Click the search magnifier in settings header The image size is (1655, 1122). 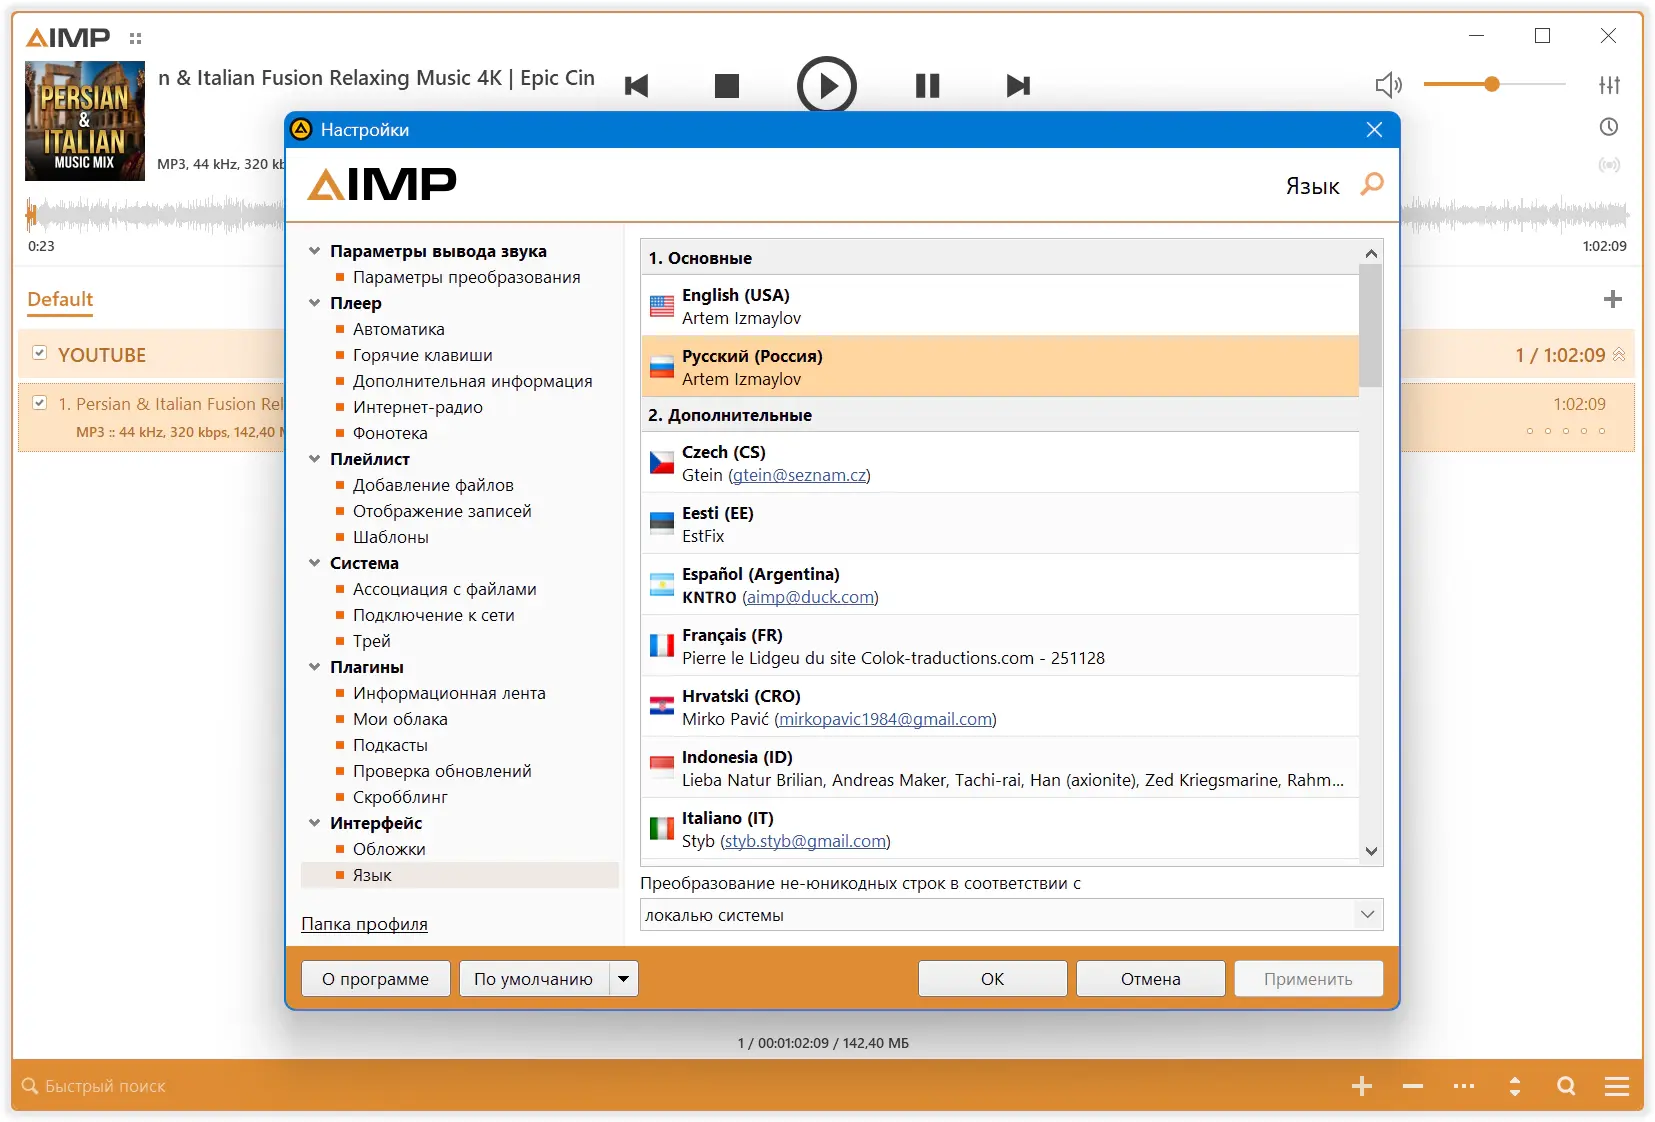[1372, 185]
